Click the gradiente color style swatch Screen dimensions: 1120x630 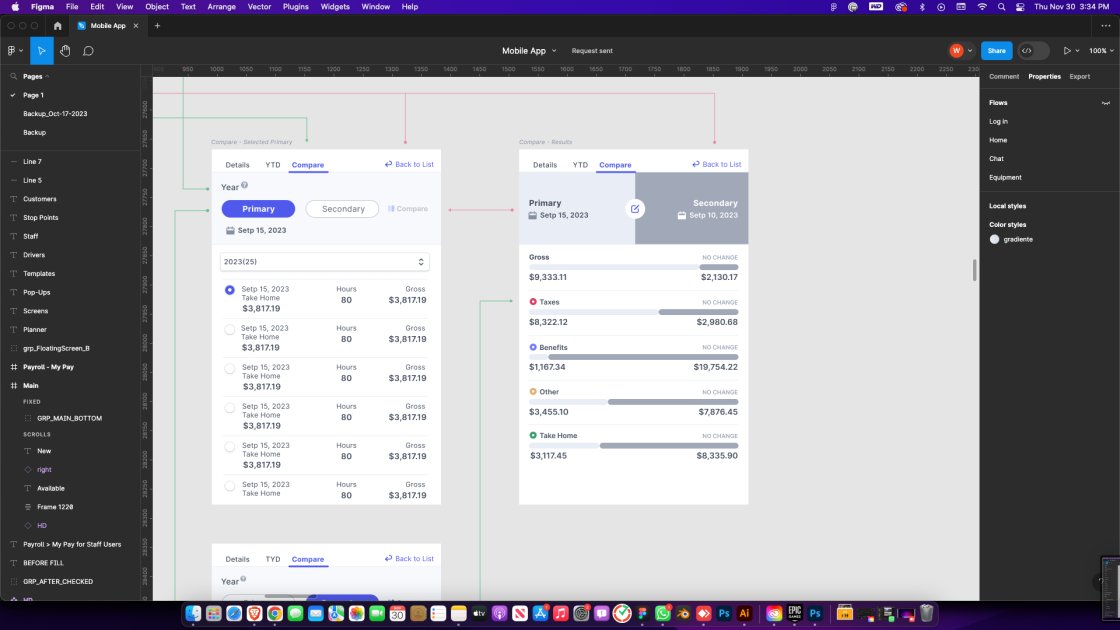pyautogui.click(x=994, y=239)
